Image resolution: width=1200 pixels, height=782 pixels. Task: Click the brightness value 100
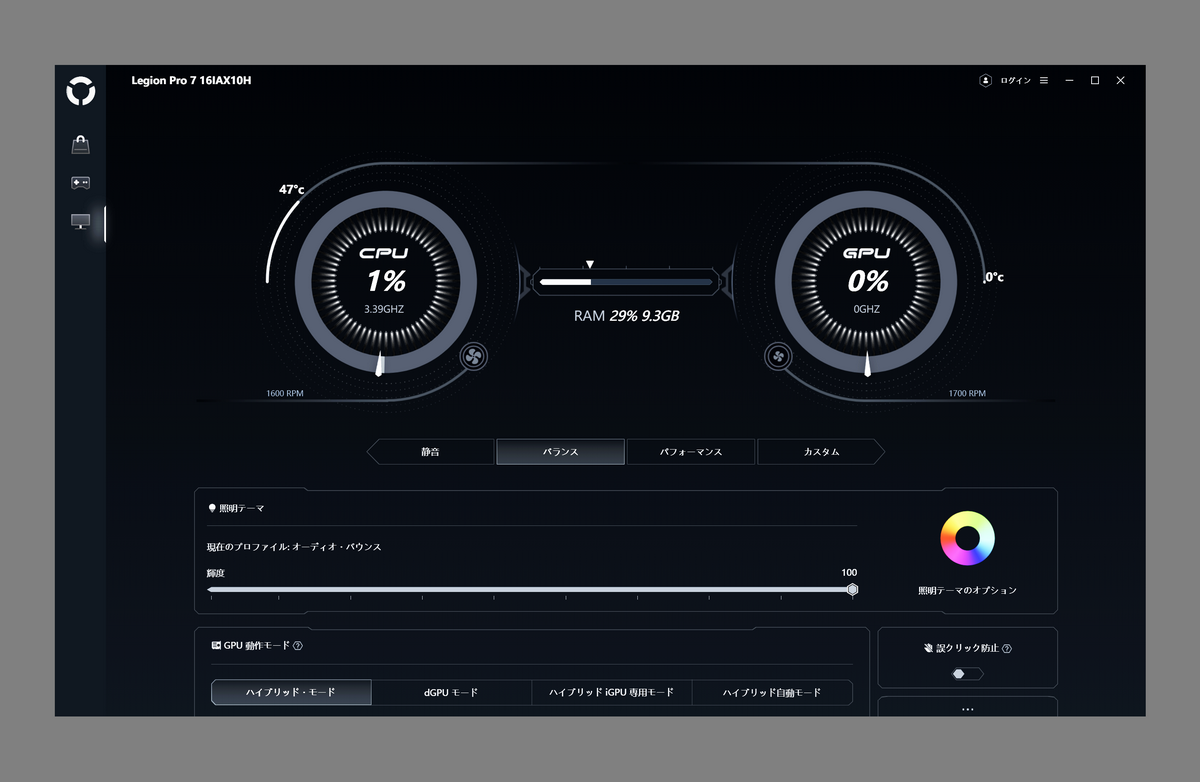point(849,573)
